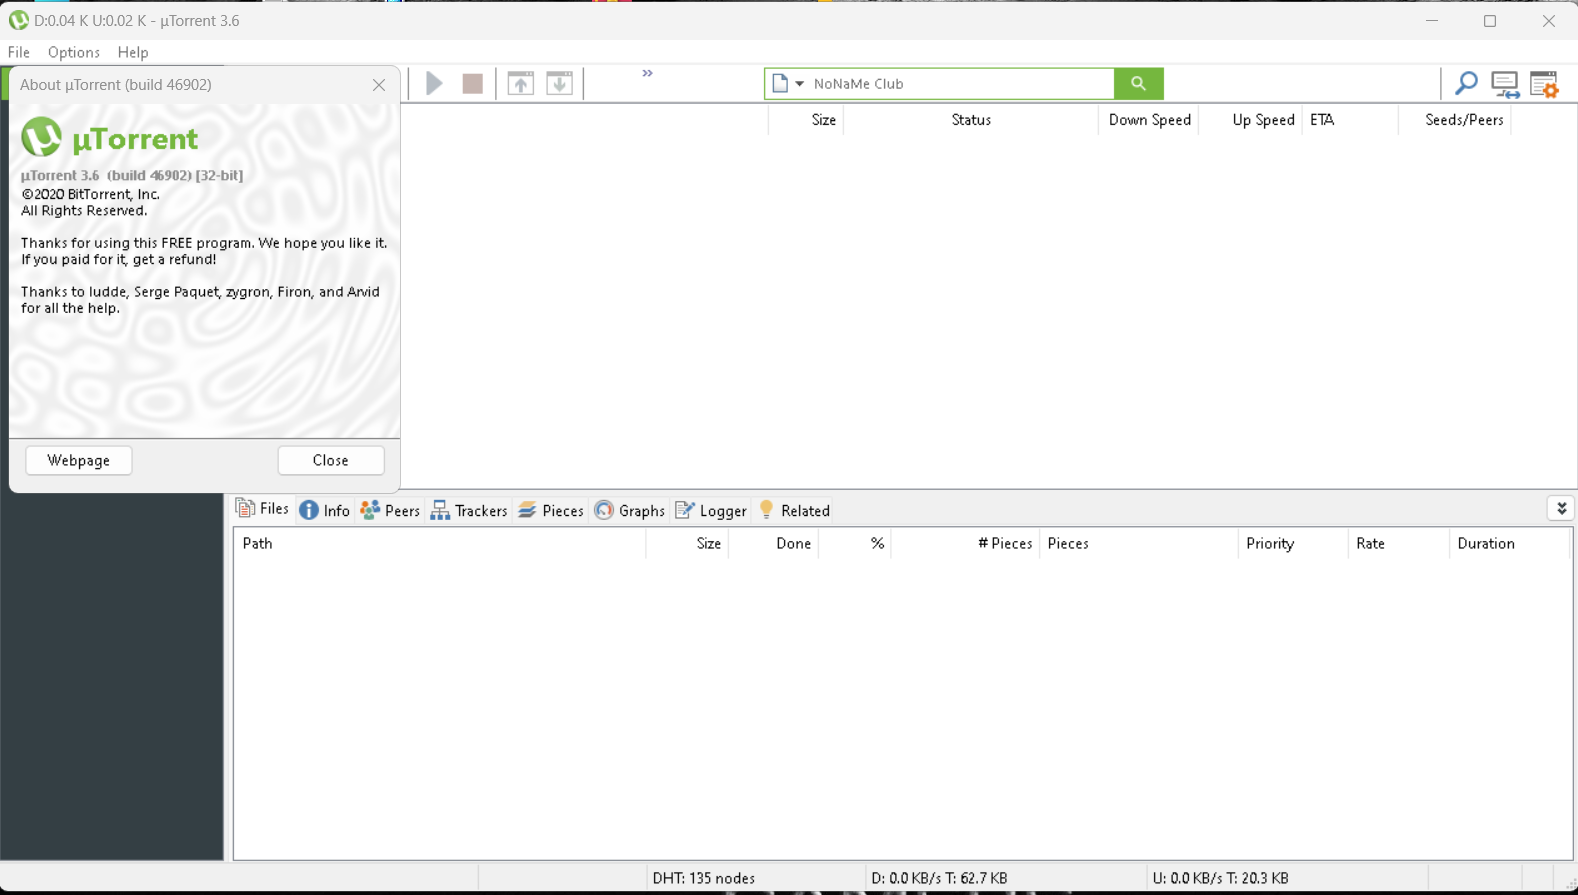1578x895 pixels.
Task: Switch to the Logger tab
Action: pyautogui.click(x=711, y=510)
